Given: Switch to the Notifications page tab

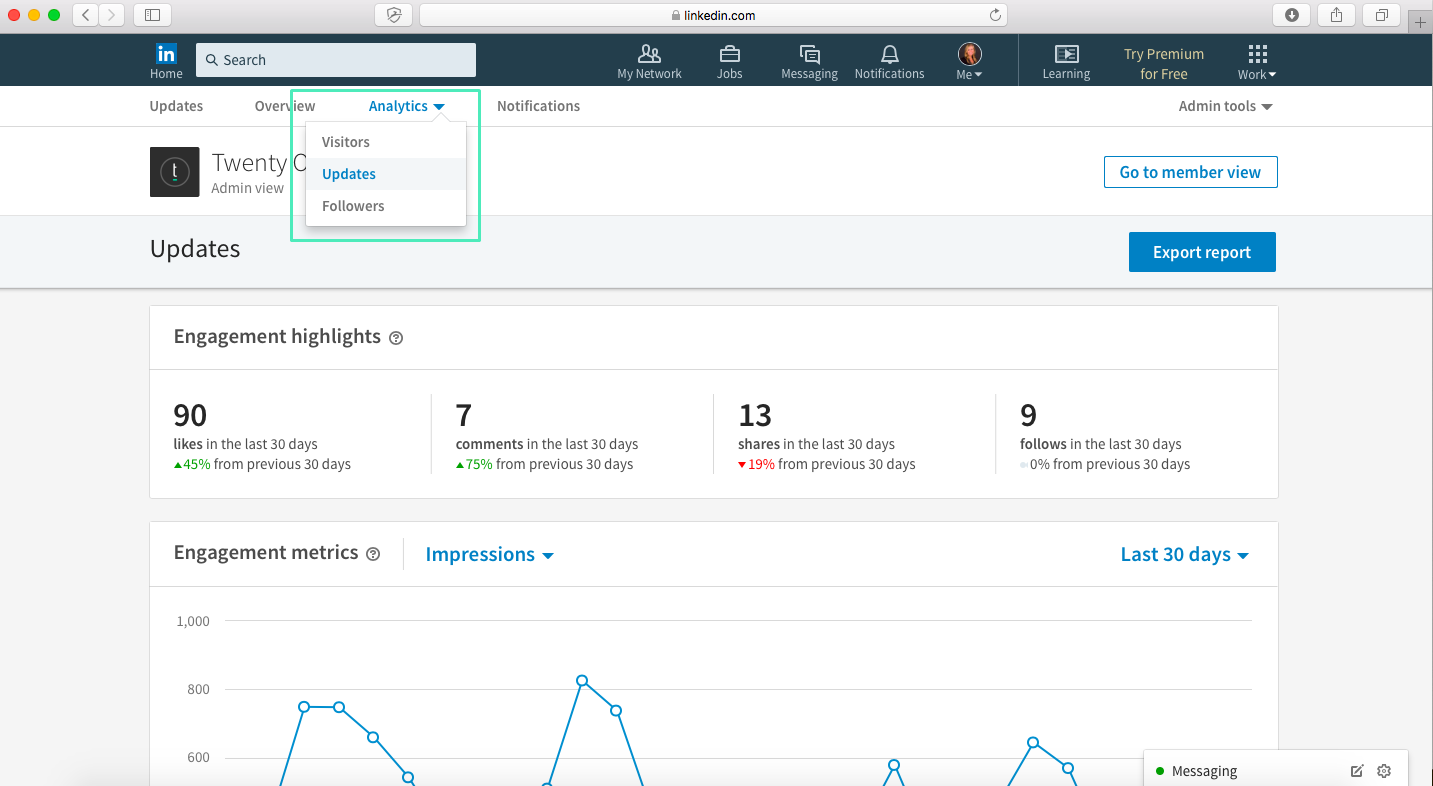Looking at the screenshot, I should tap(538, 106).
